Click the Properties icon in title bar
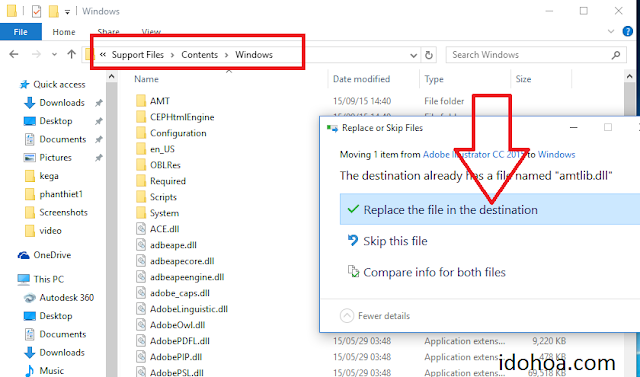Viewport: 640px width, 377px height. tap(36, 11)
